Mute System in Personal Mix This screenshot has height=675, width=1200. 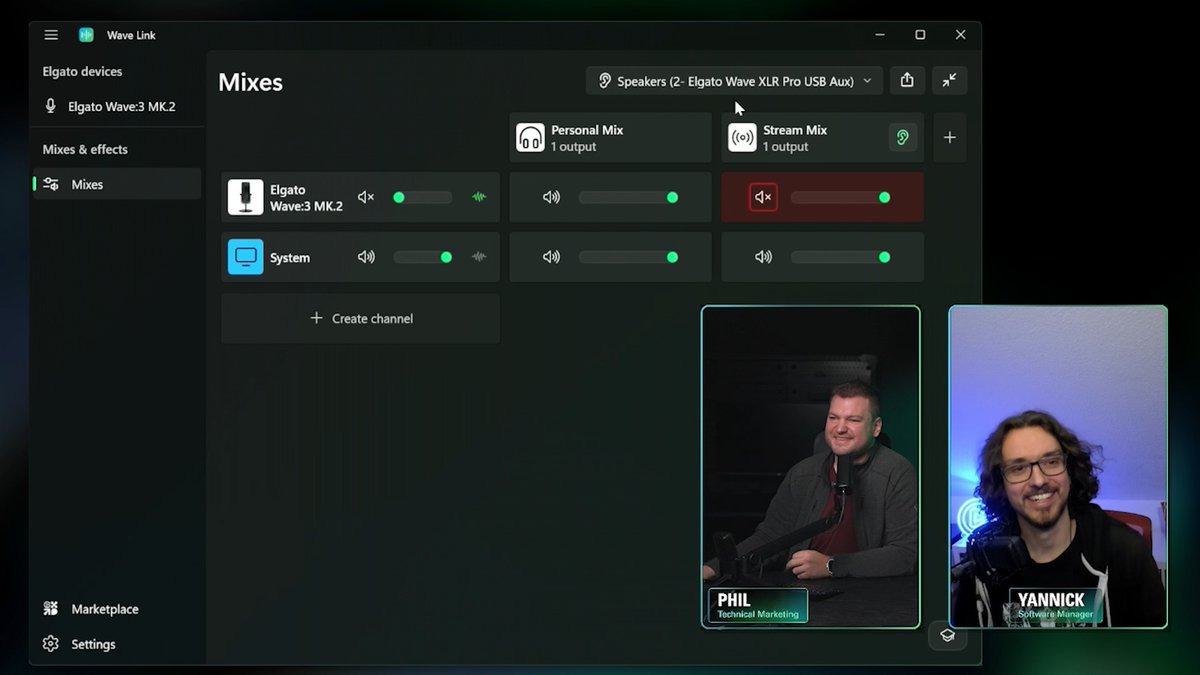(551, 257)
